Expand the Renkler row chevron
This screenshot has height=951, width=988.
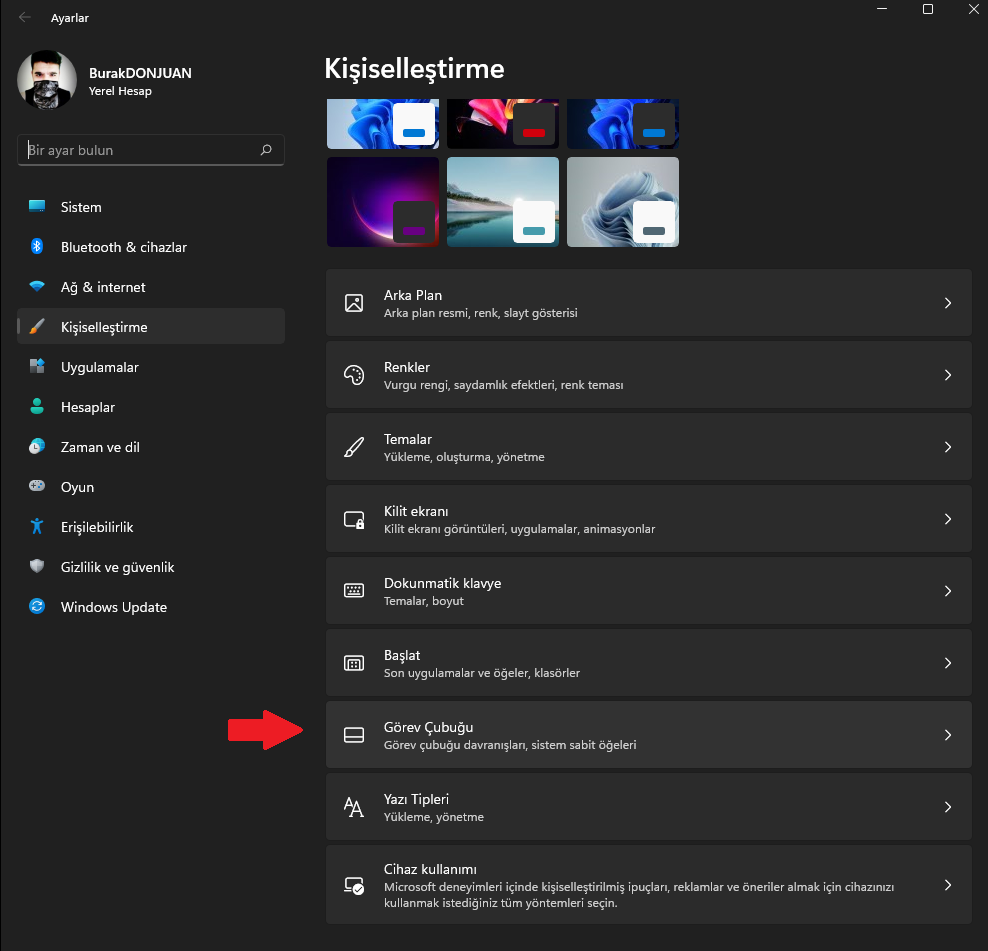click(947, 375)
